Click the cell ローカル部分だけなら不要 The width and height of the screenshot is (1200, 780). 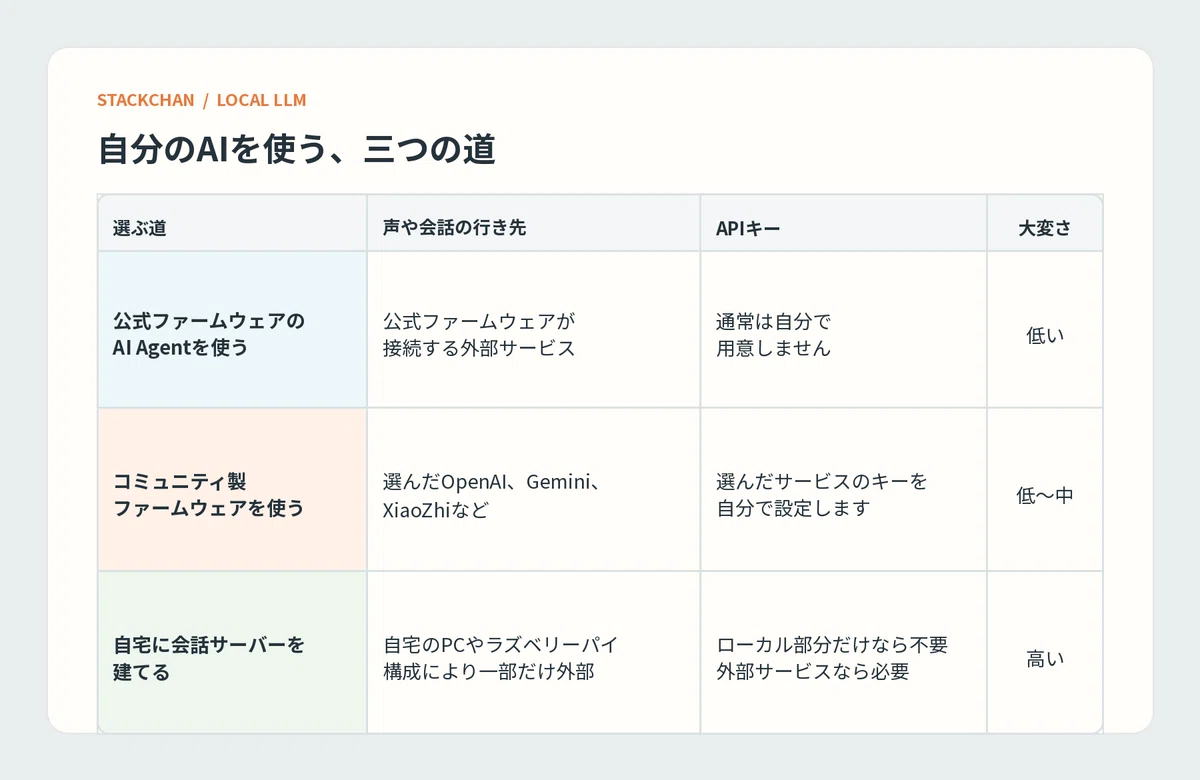[x=844, y=653]
